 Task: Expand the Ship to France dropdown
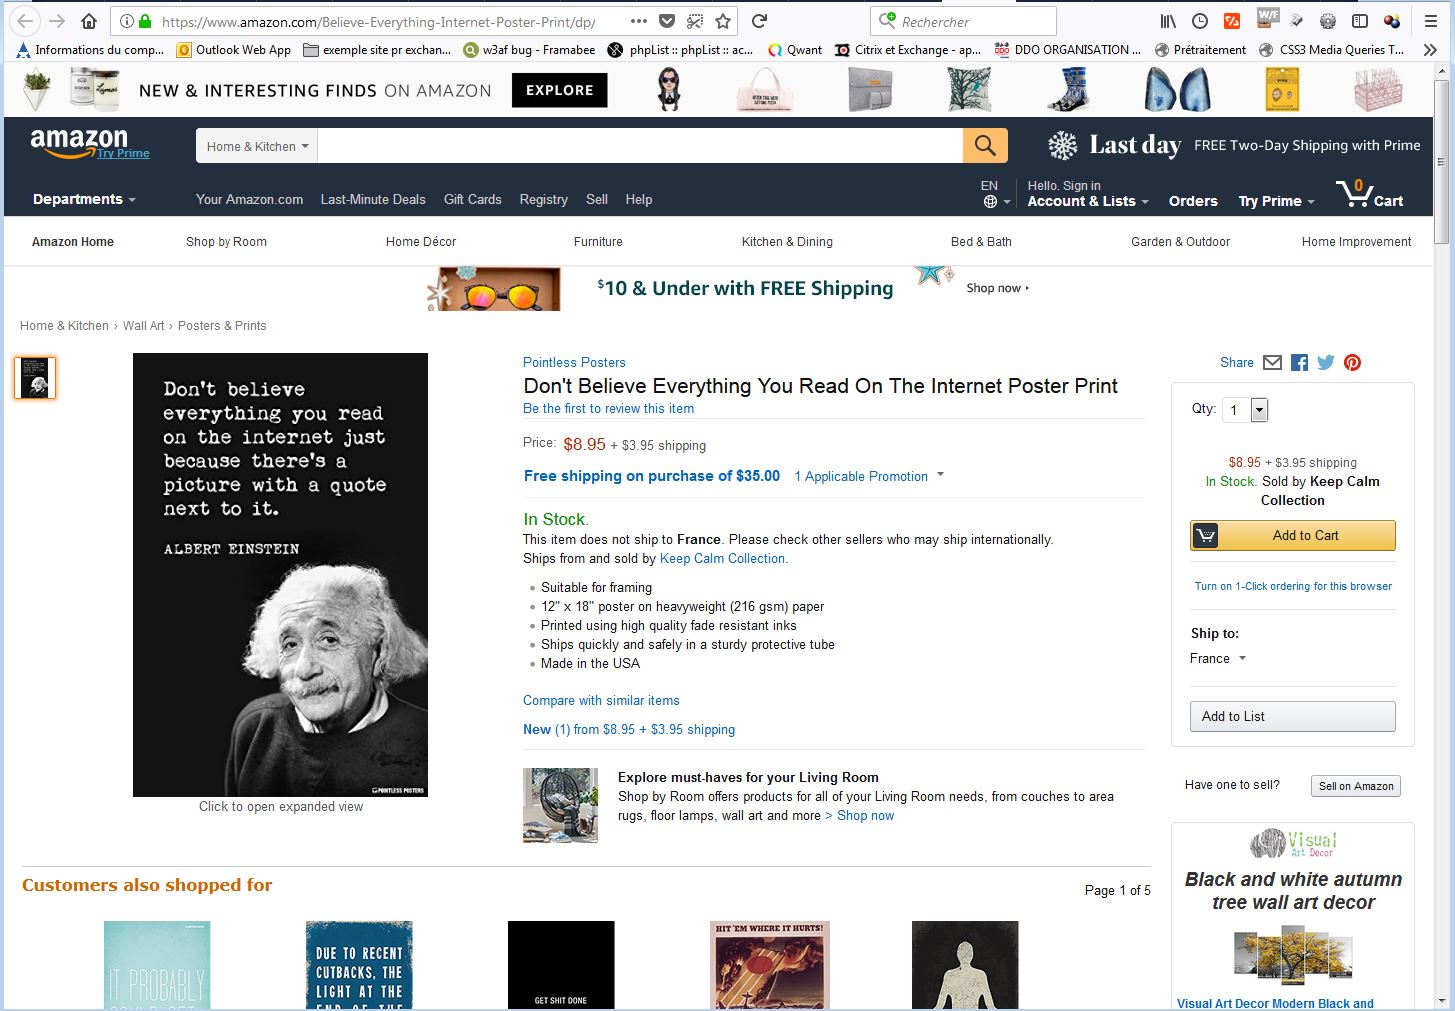click(1218, 658)
